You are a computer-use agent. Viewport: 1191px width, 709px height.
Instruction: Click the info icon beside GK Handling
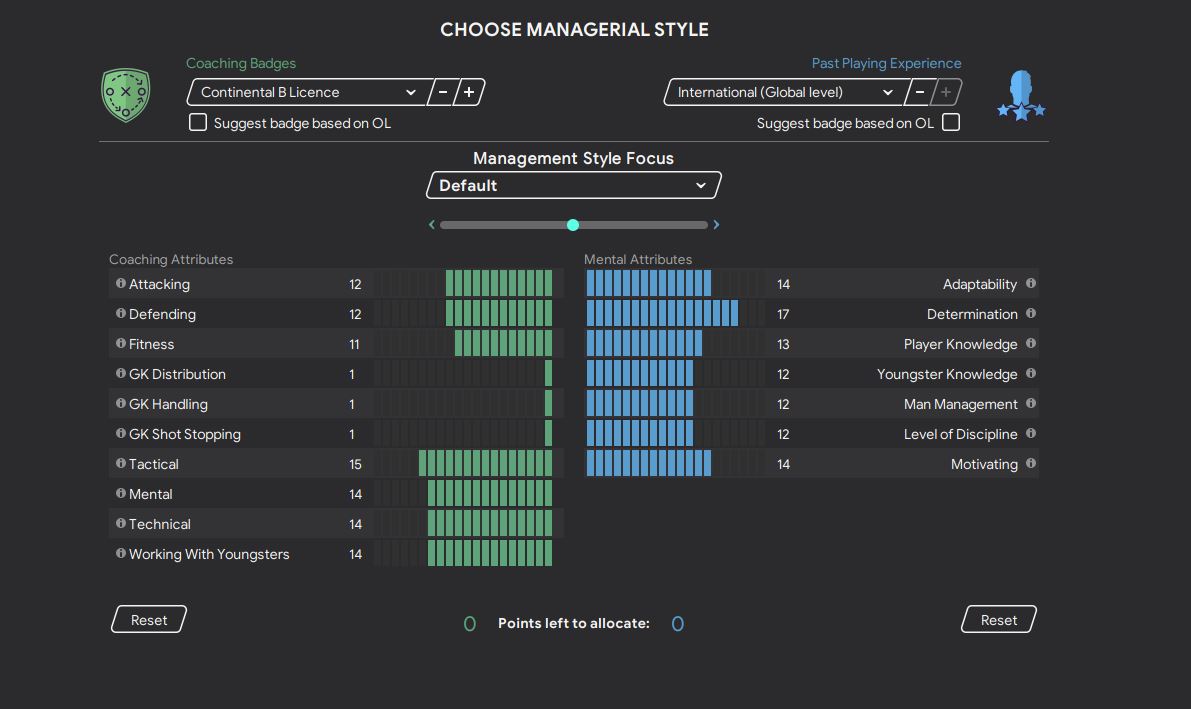[121, 404]
